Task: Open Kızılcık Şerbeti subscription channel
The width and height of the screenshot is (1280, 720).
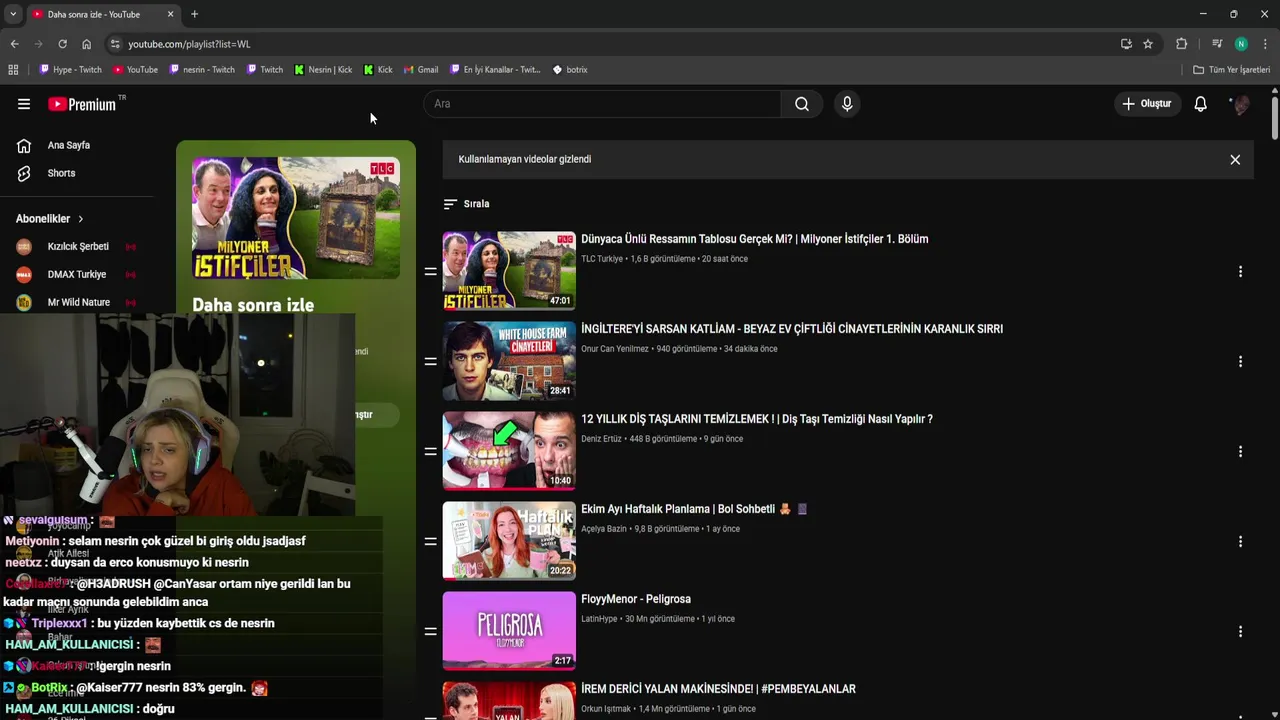Action: 77,246
